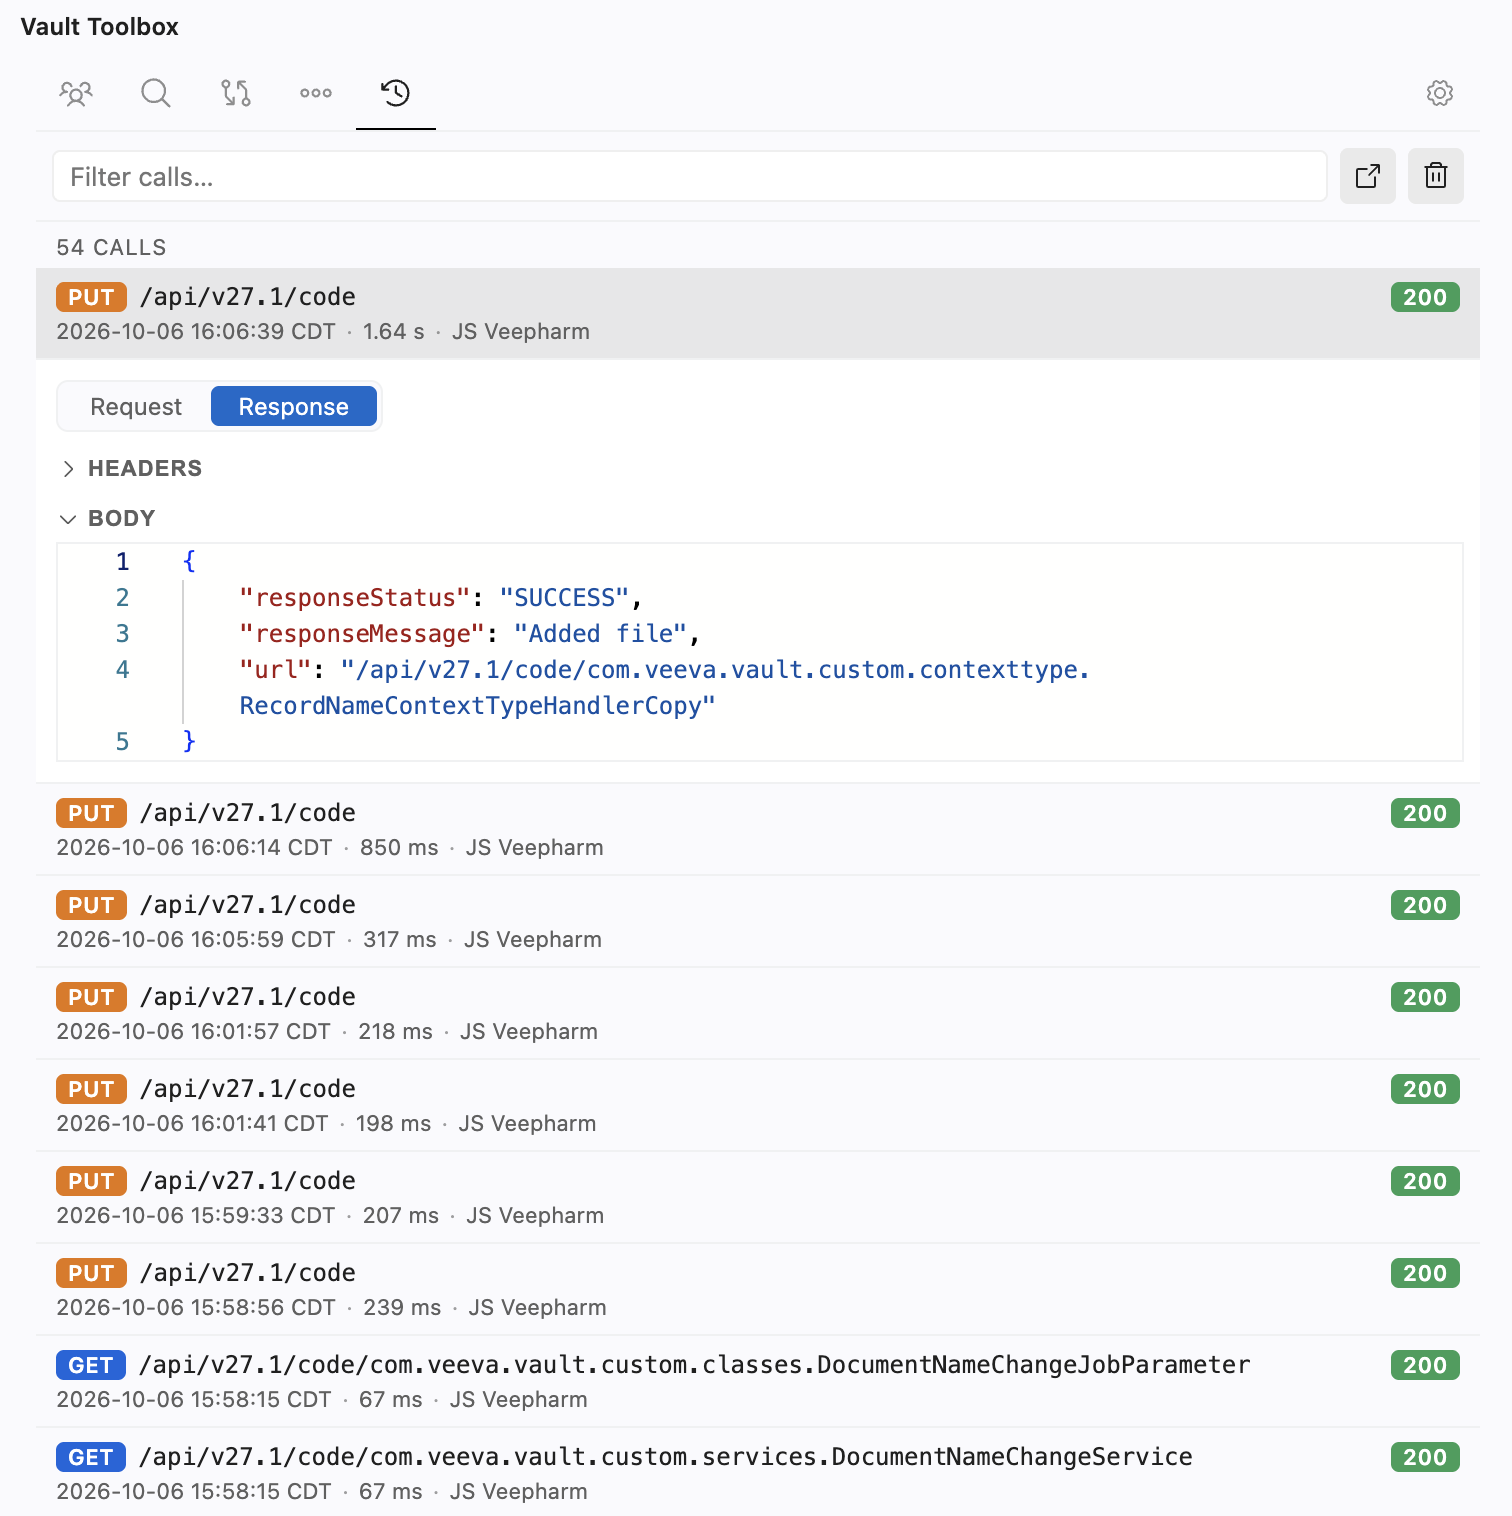This screenshot has height=1516, width=1512.
Task: Expand the PUT call at 16:06:14
Action: 758,829
